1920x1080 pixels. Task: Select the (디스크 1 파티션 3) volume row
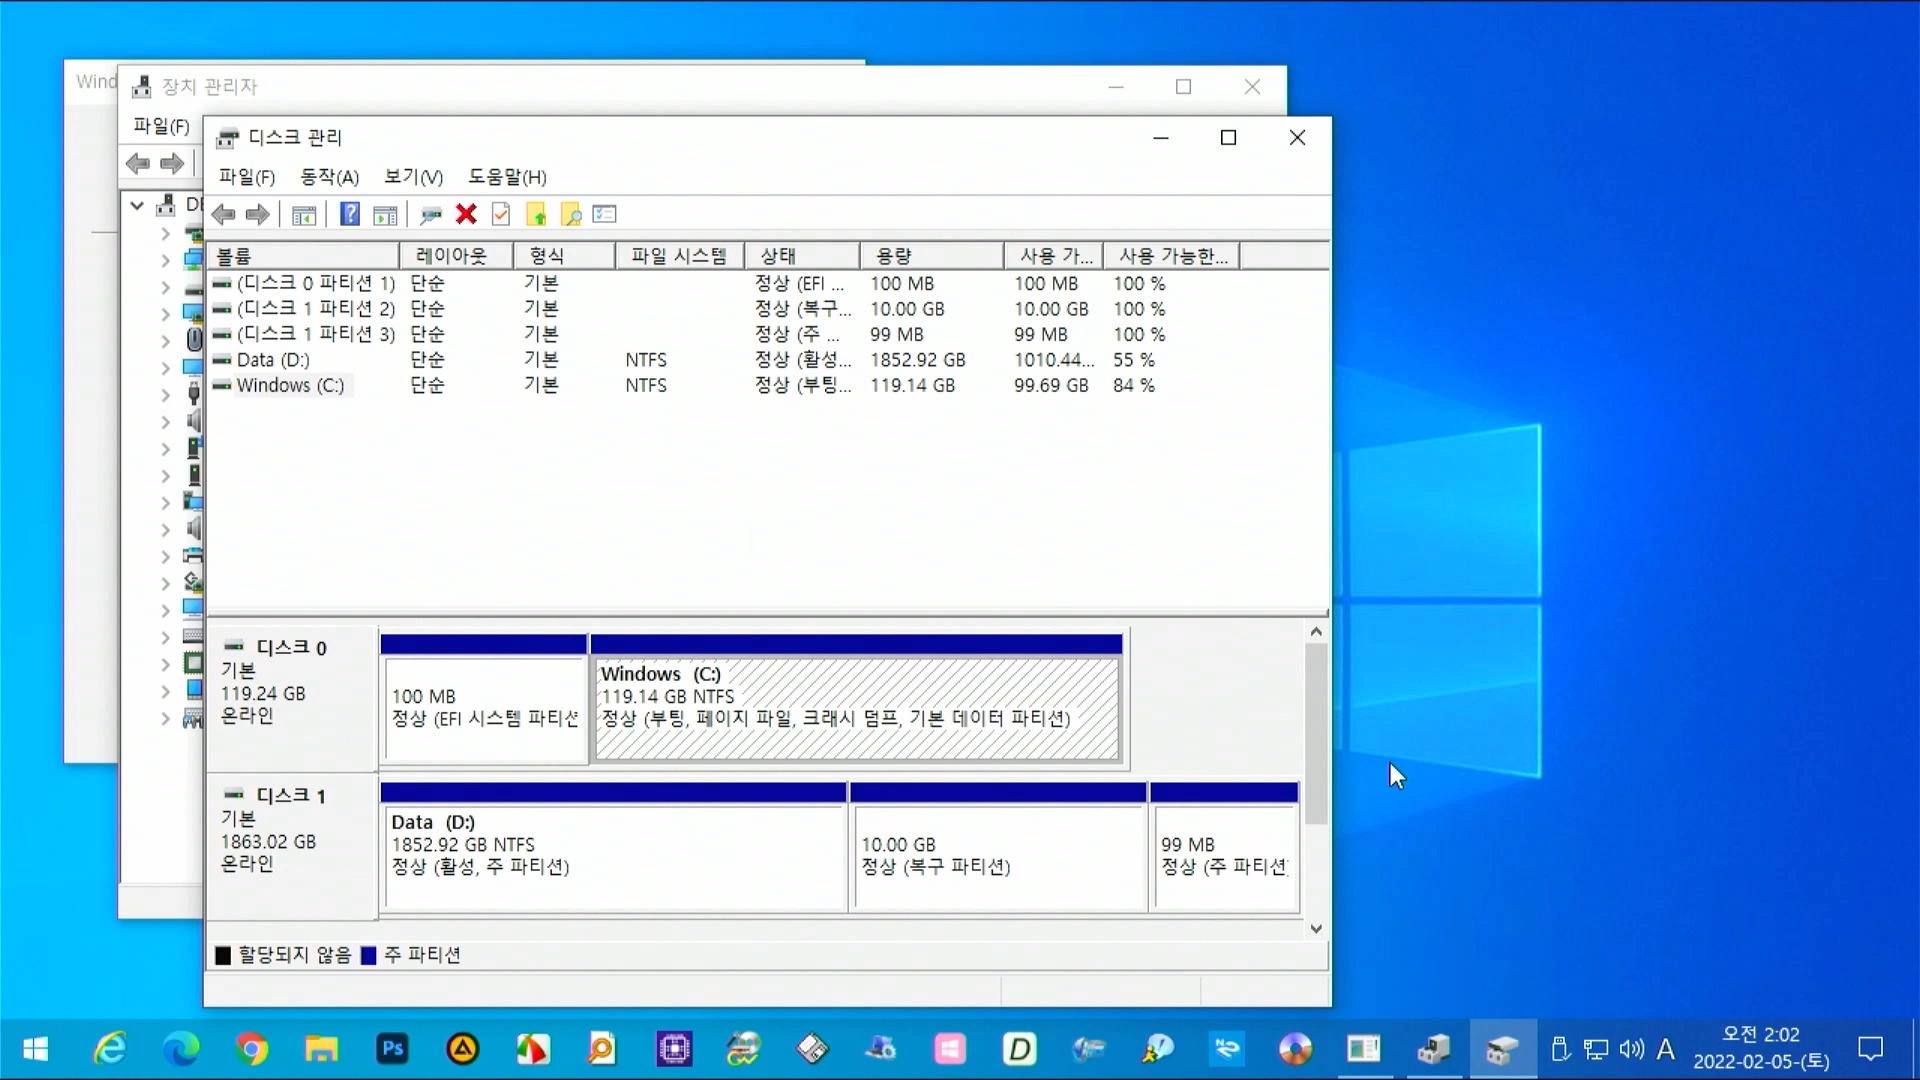pyautogui.click(x=766, y=334)
